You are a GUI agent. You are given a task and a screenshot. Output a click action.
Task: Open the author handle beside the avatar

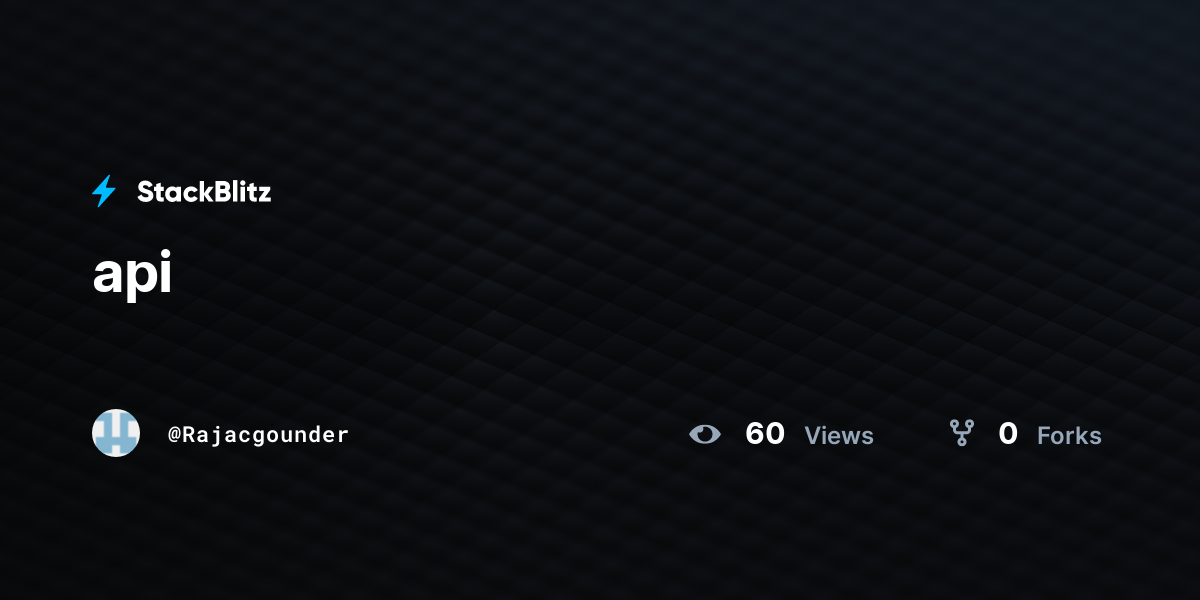pos(258,435)
